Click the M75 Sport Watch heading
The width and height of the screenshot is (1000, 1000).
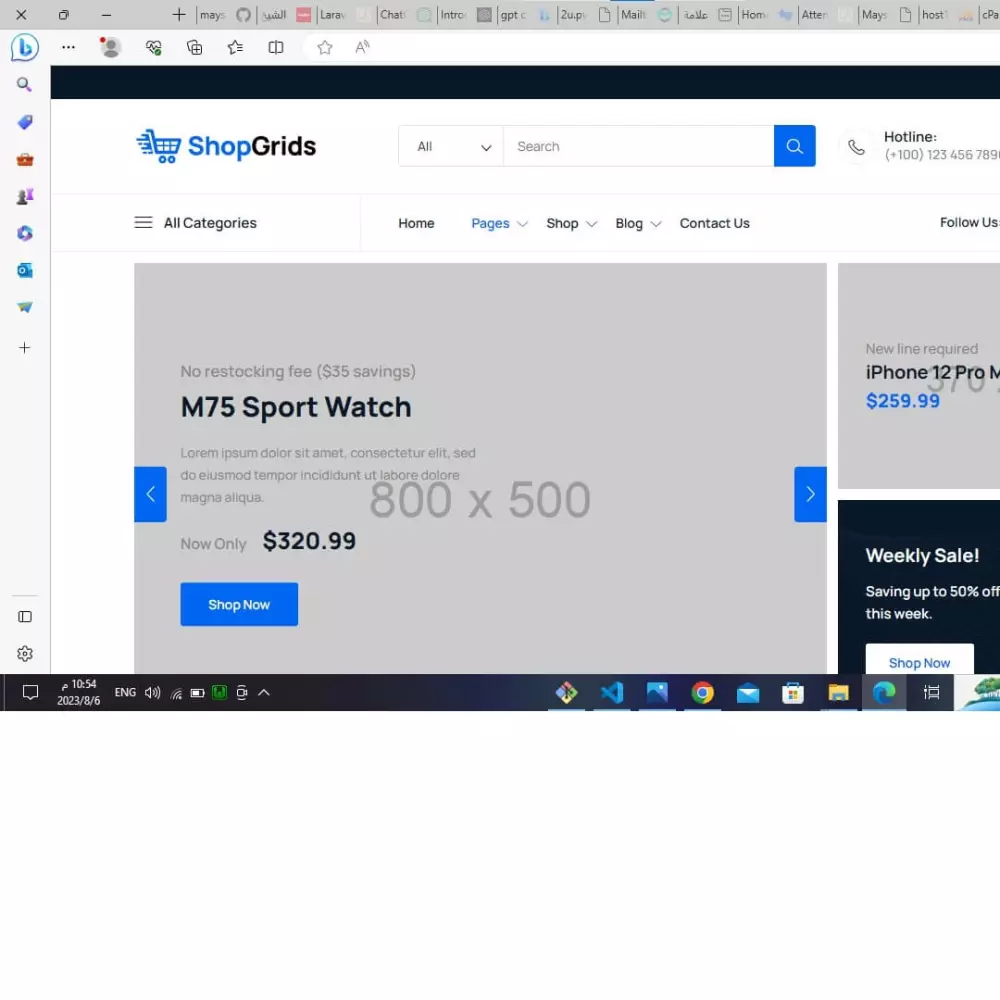(296, 407)
